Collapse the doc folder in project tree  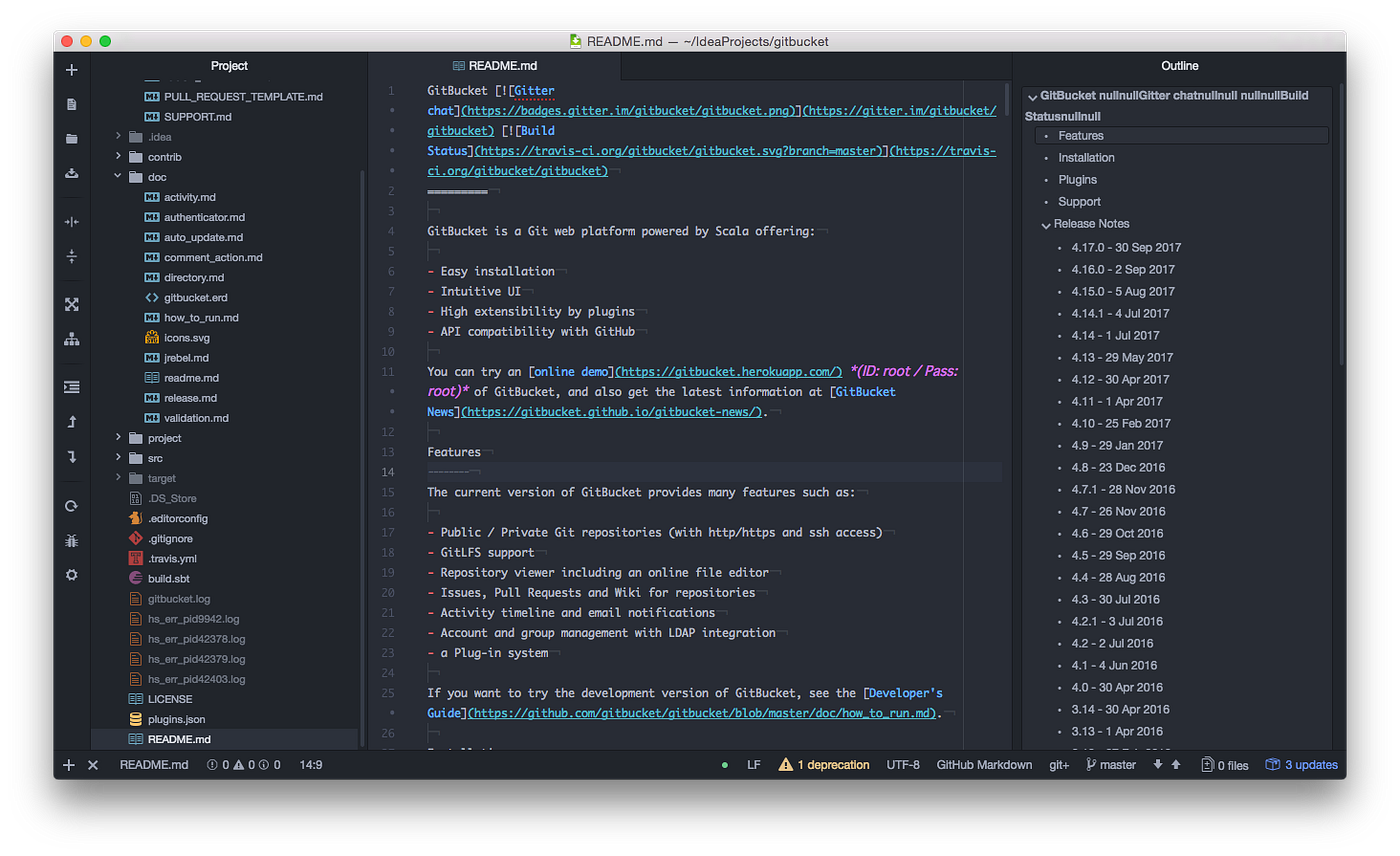119,177
